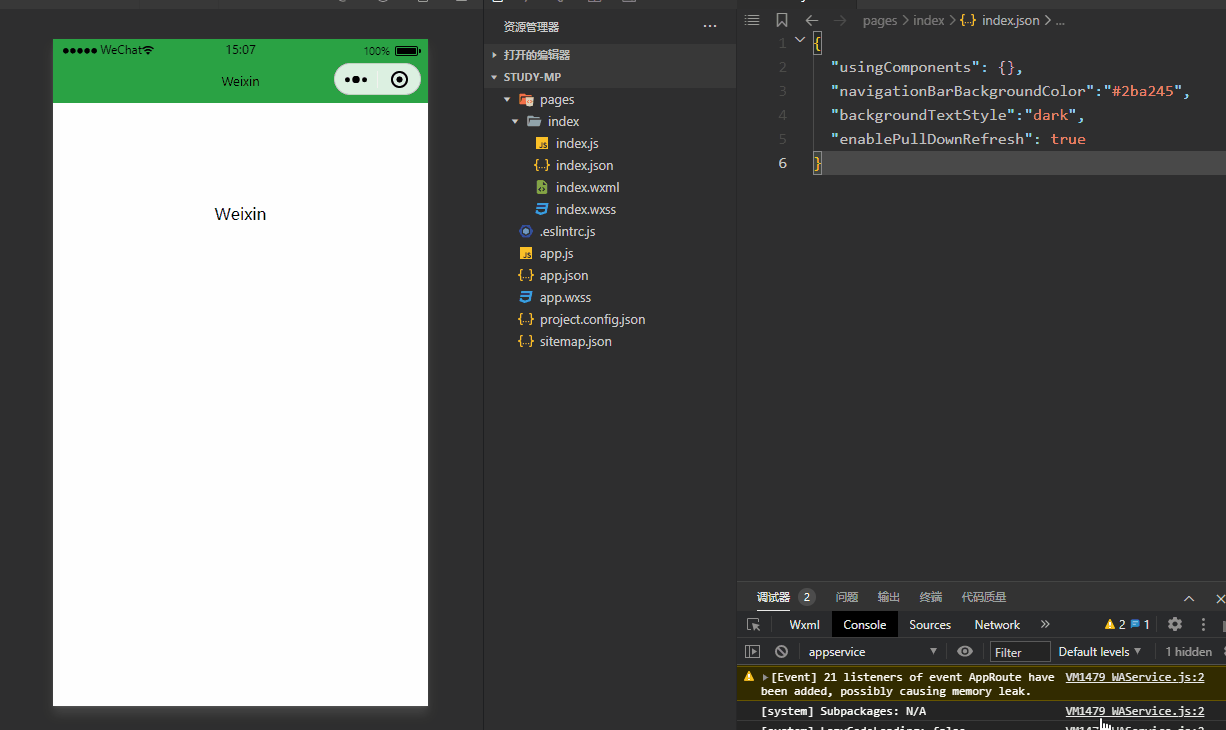Switch to the 代码质量 tab

point(984,597)
